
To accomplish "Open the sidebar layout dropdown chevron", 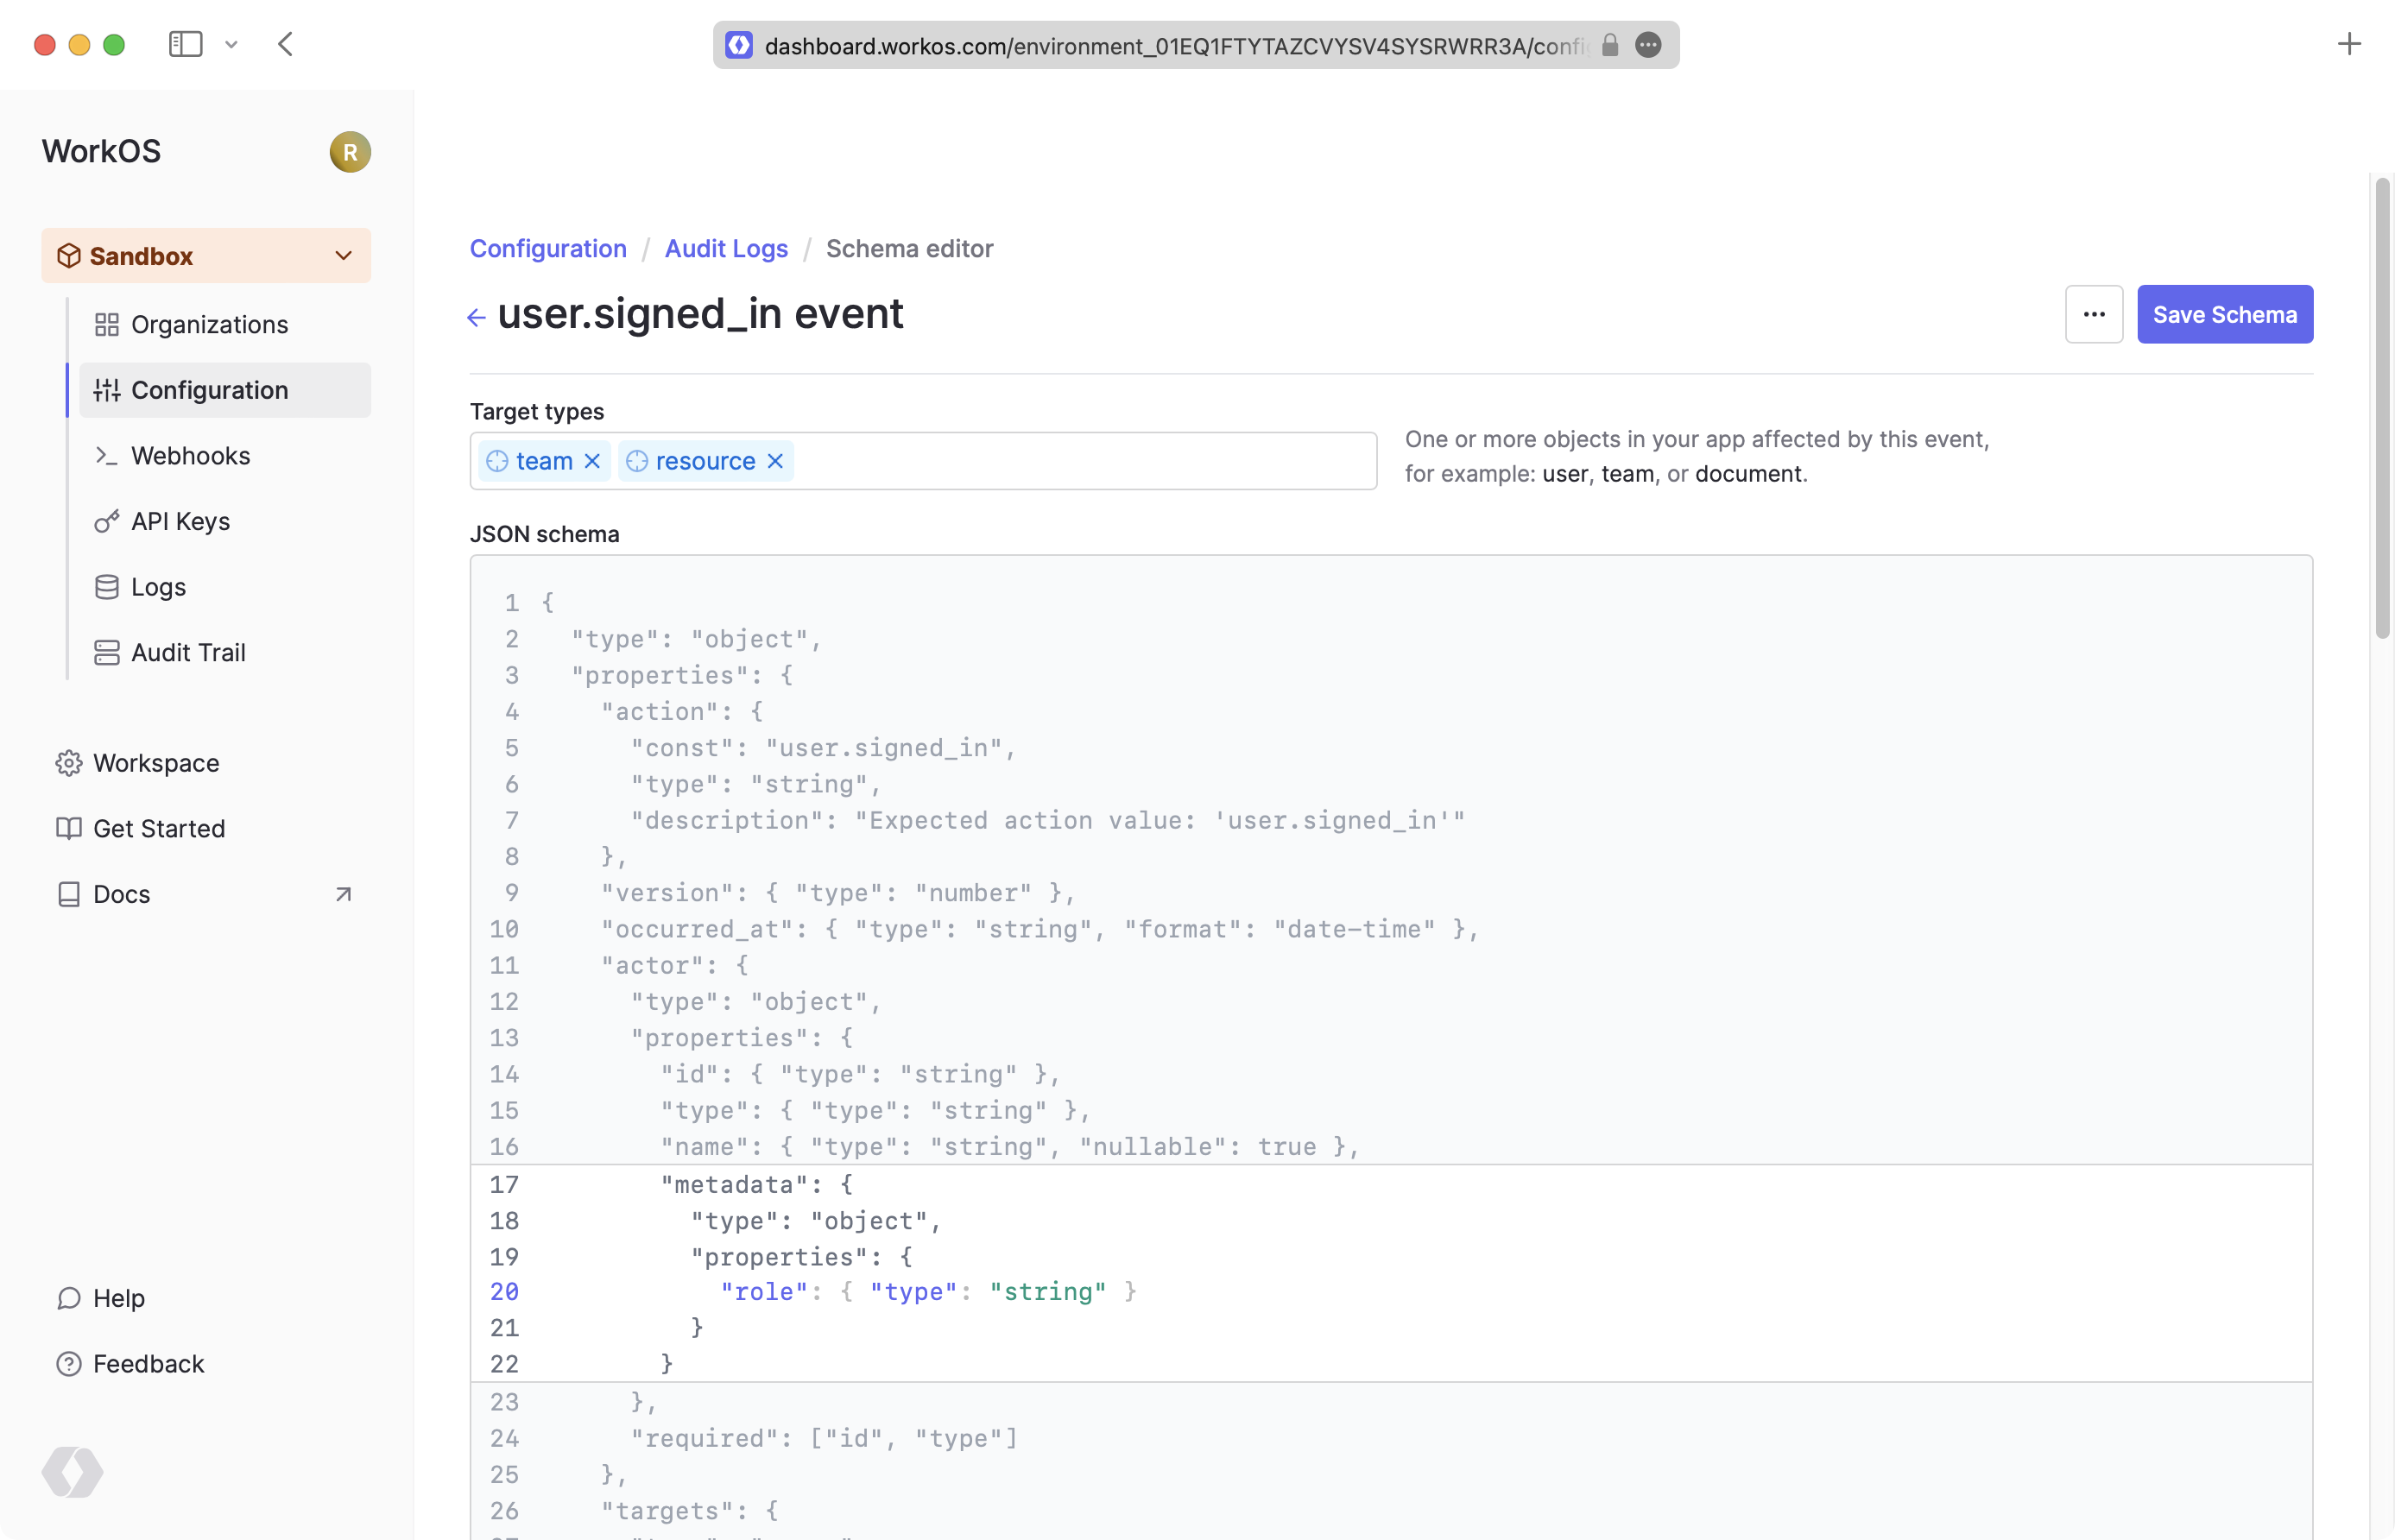I will (x=231, y=44).
